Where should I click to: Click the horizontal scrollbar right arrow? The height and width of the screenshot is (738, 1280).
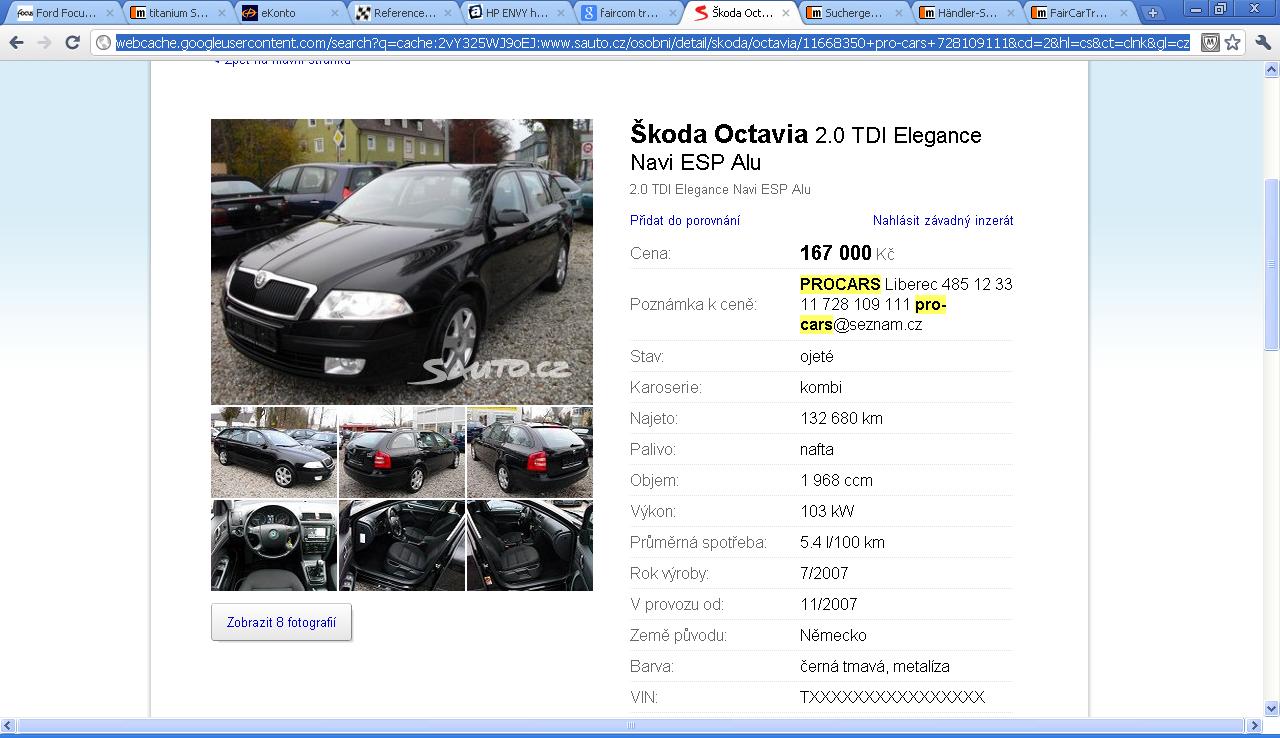click(1255, 725)
